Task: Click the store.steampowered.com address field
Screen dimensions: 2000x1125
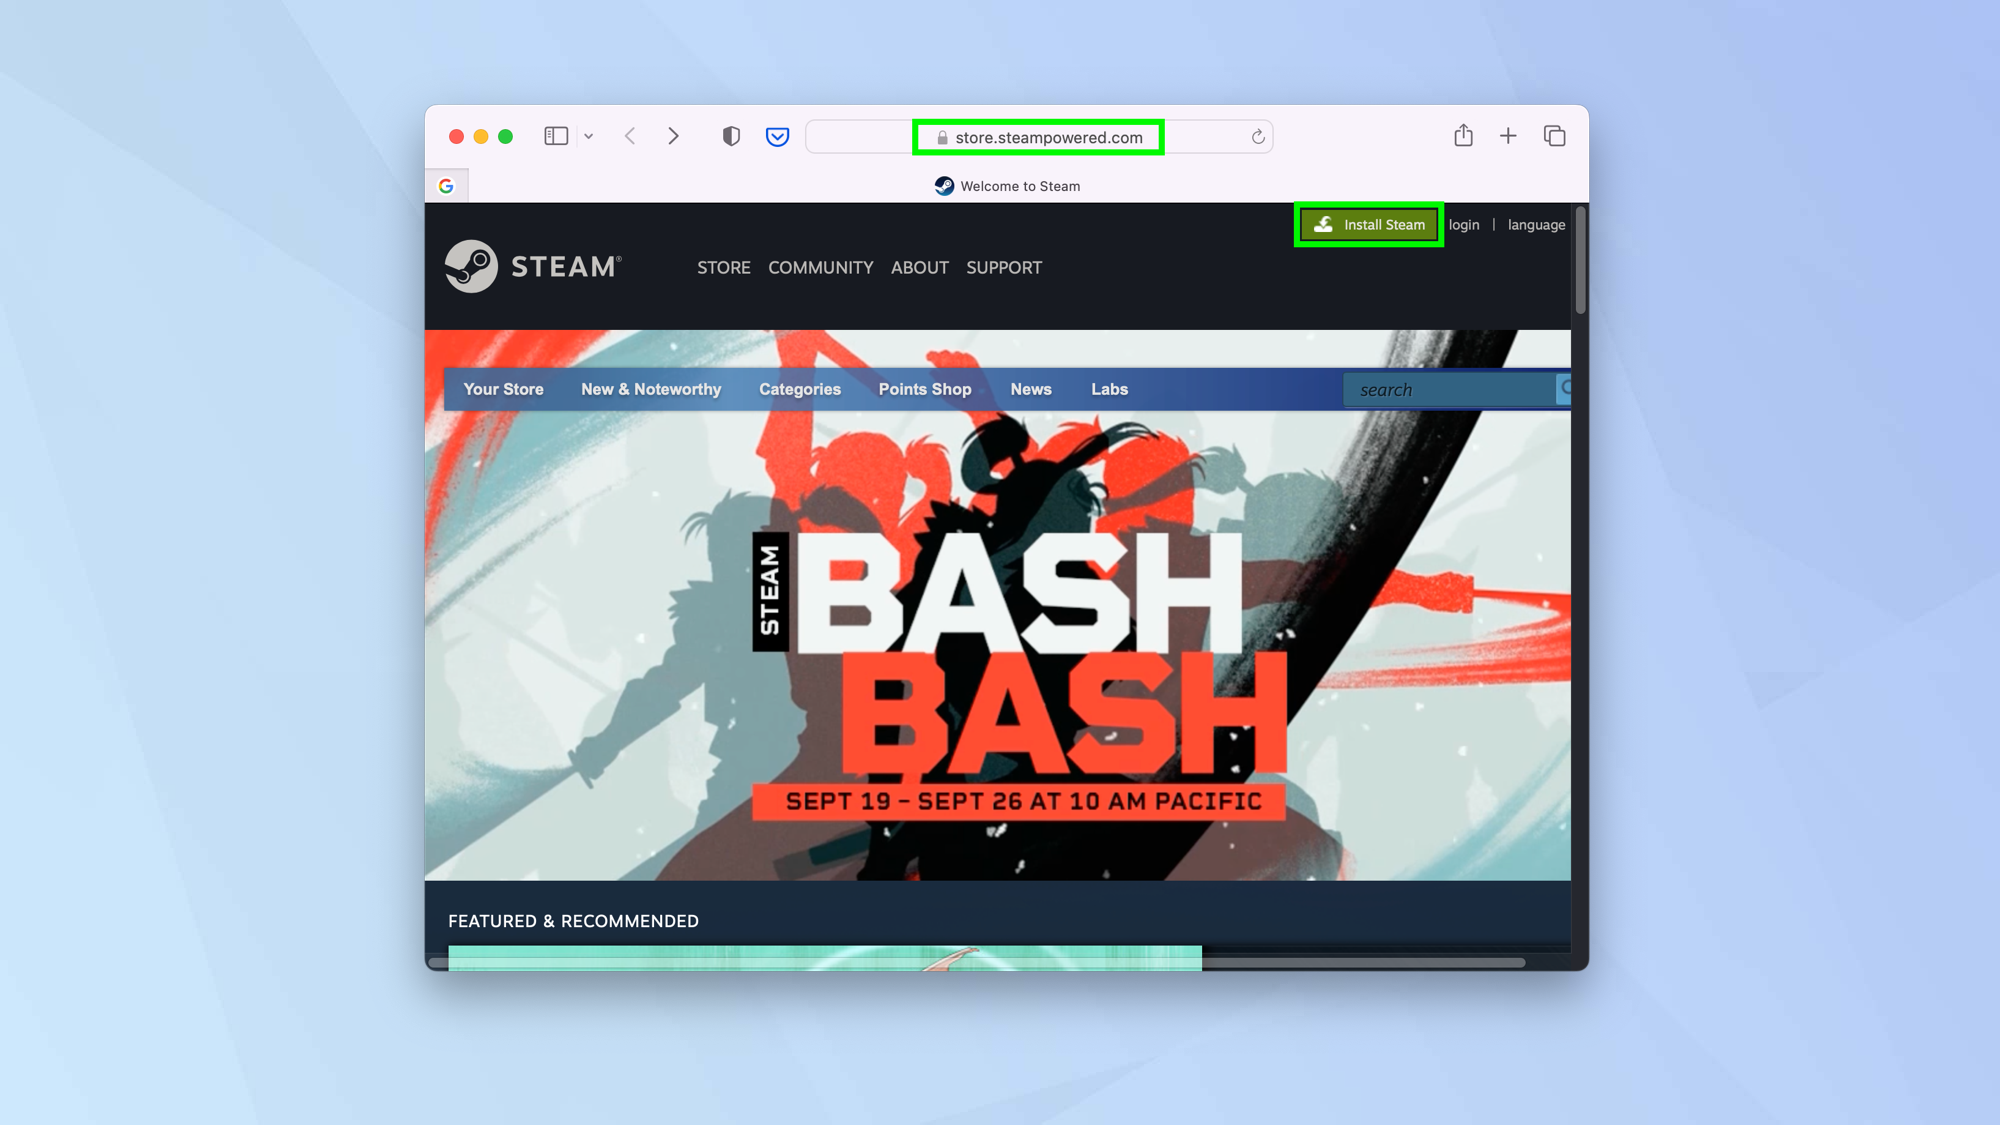Action: 1039,137
